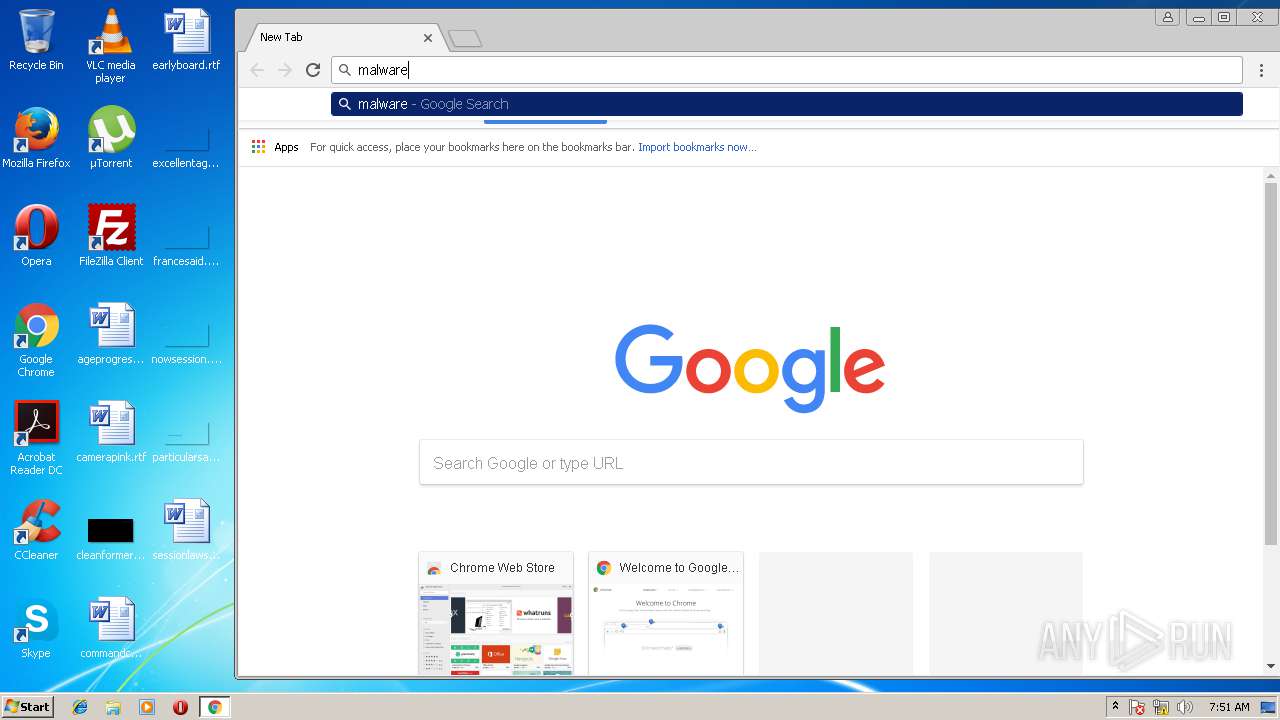Select the Opera desktop icon
The width and height of the screenshot is (1280, 720).
(x=36, y=236)
